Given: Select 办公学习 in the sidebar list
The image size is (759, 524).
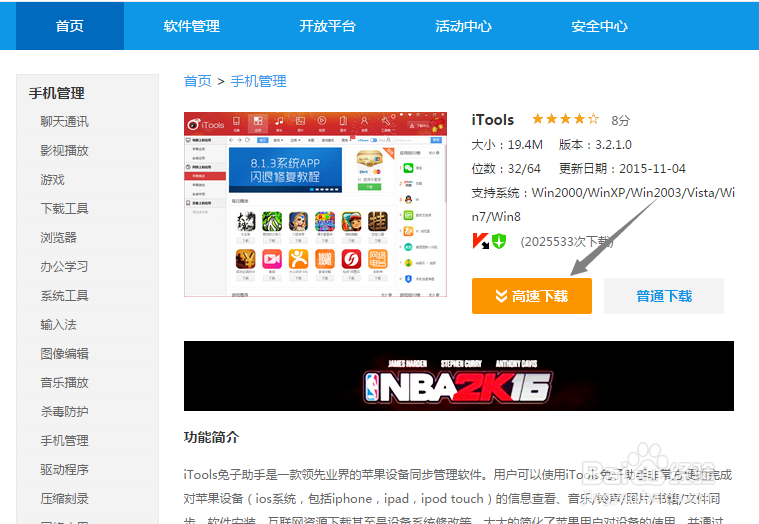Looking at the screenshot, I should point(64,267).
